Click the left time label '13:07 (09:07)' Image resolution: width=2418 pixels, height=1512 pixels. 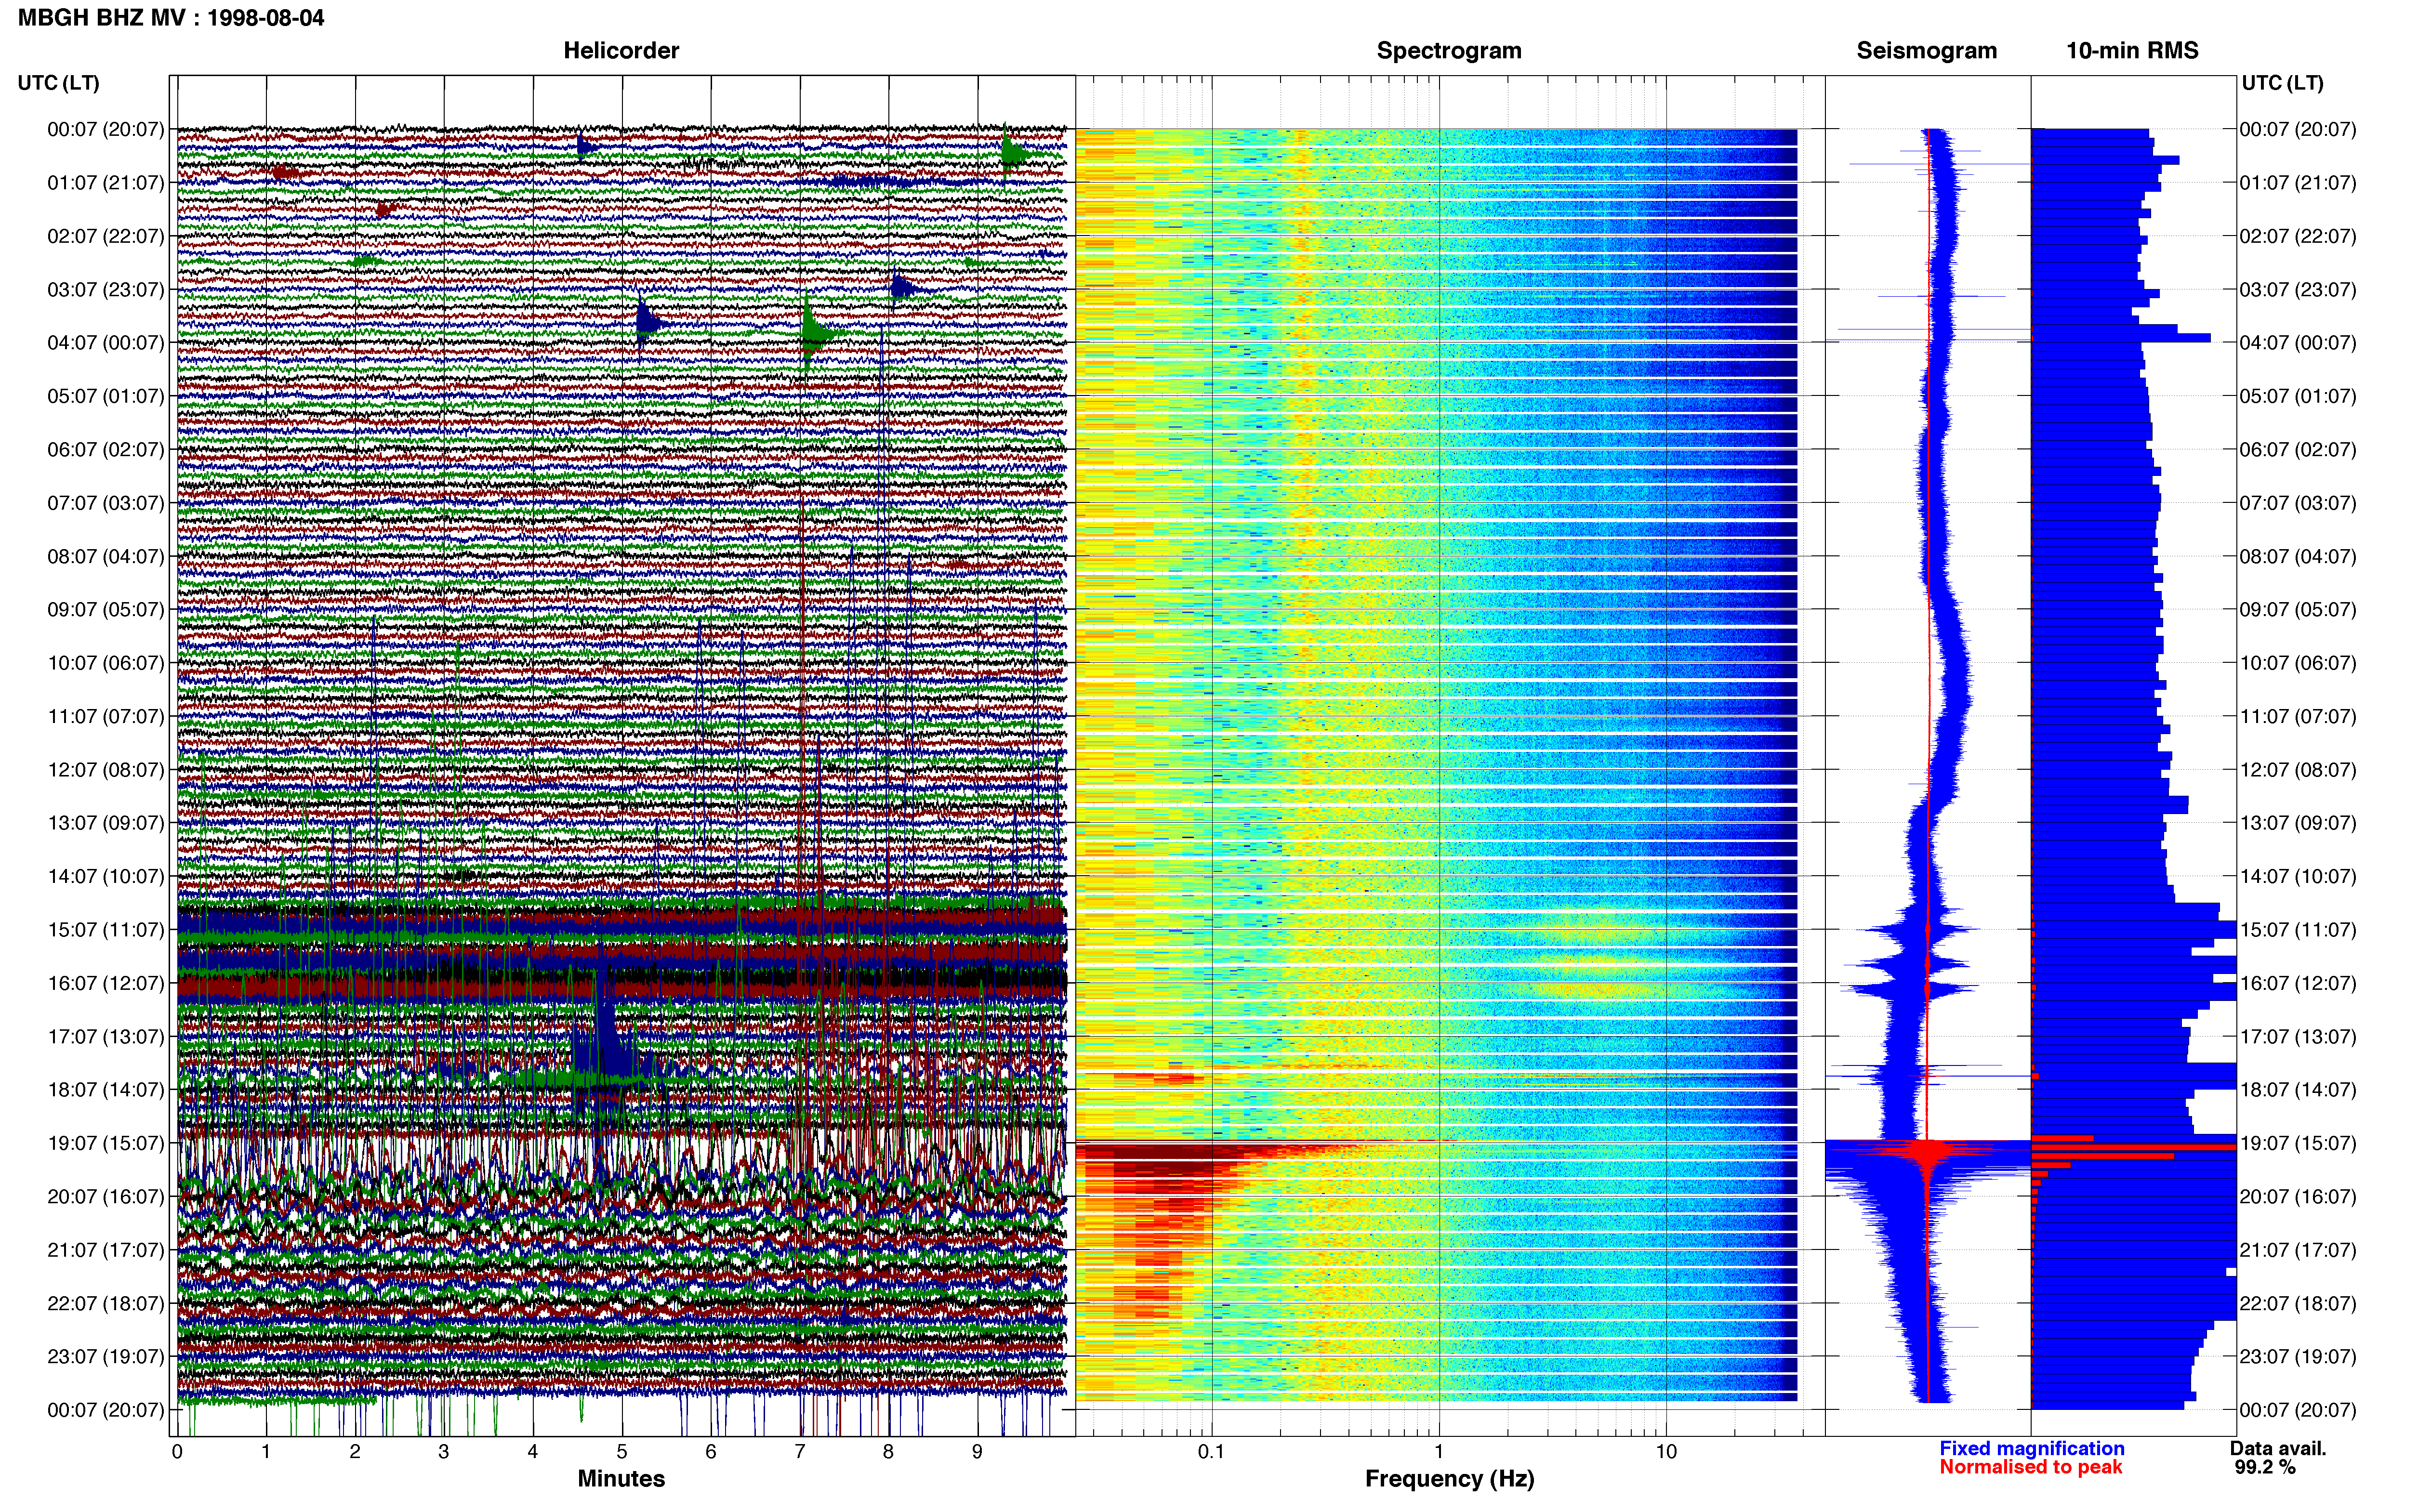tap(106, 823)
